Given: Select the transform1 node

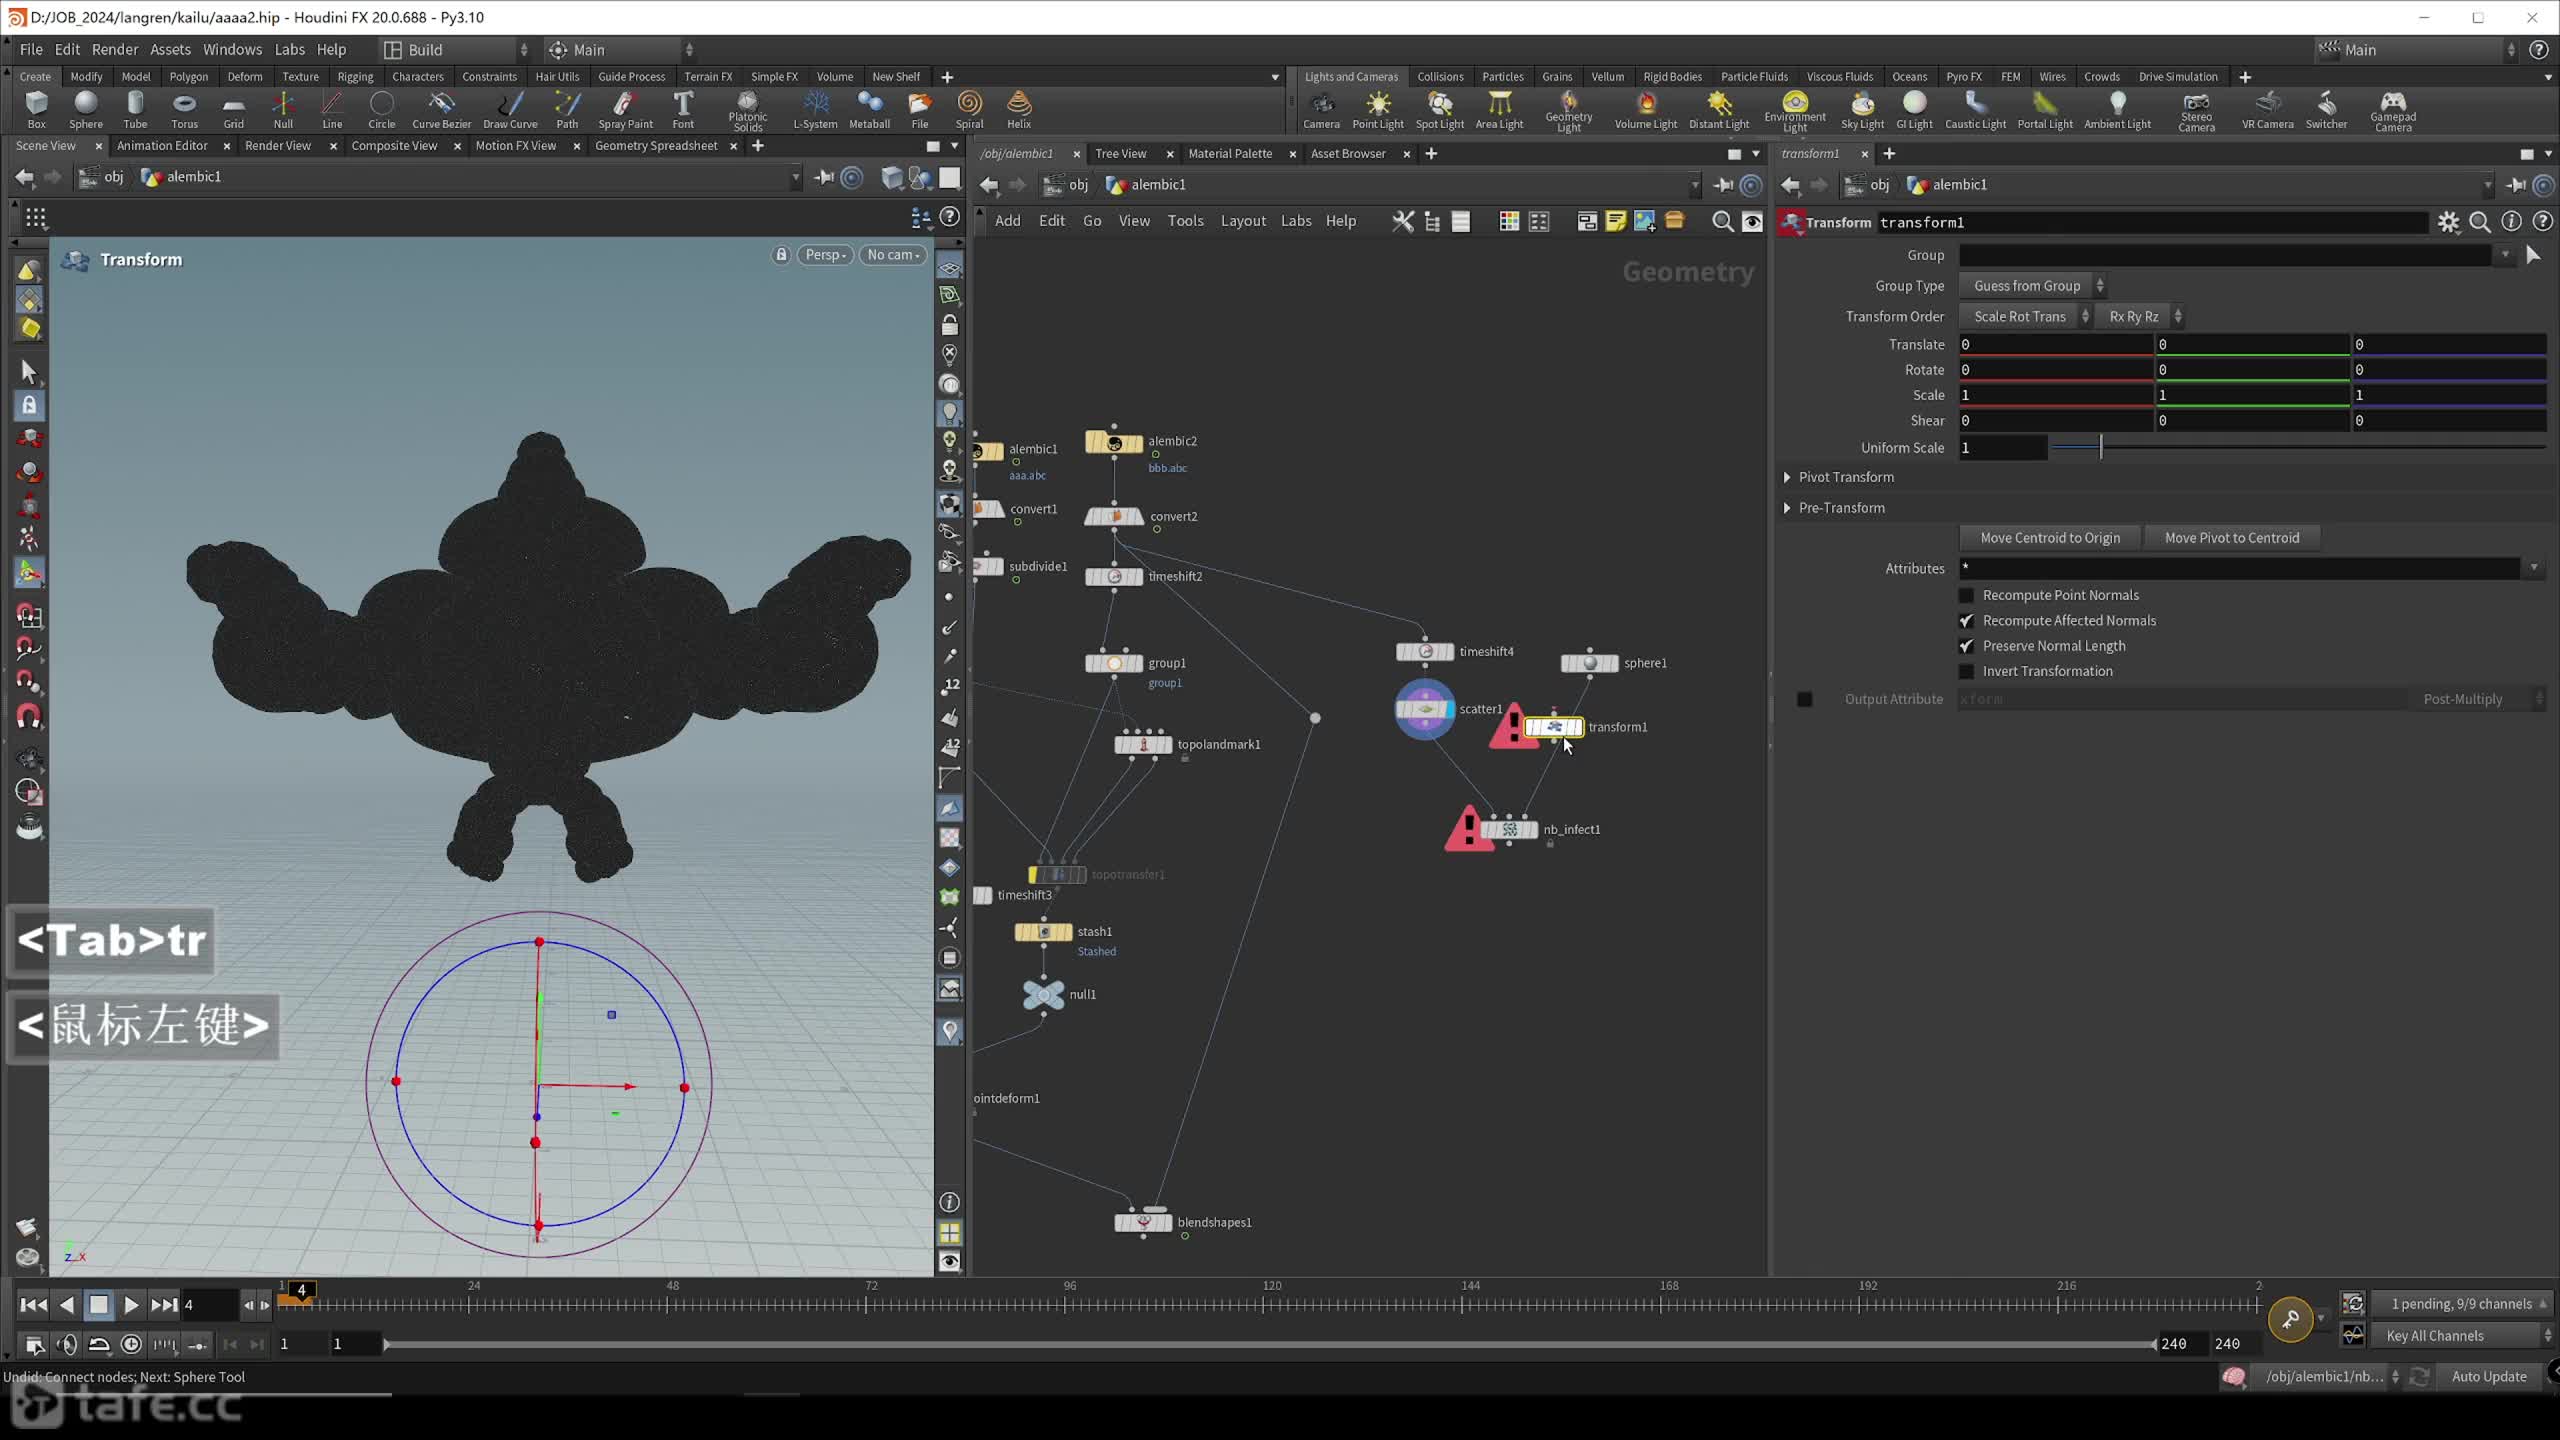Looking at the screenshot, I should tap(1554, 727).
